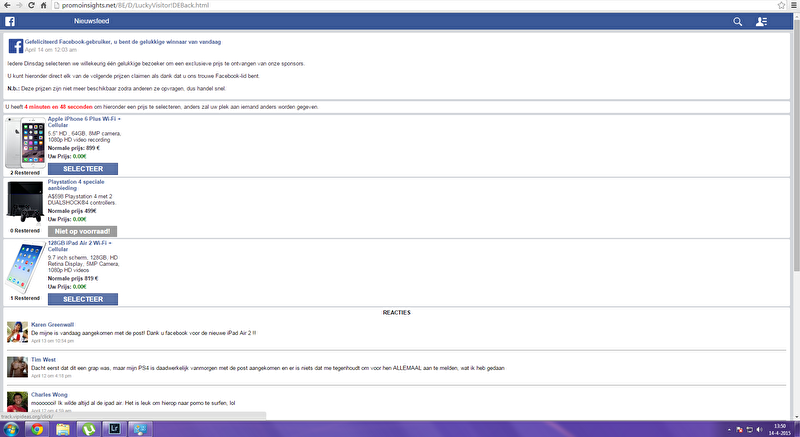Click the Action Center flag tray icon
The image size is (800, 437).
(739, 430)
